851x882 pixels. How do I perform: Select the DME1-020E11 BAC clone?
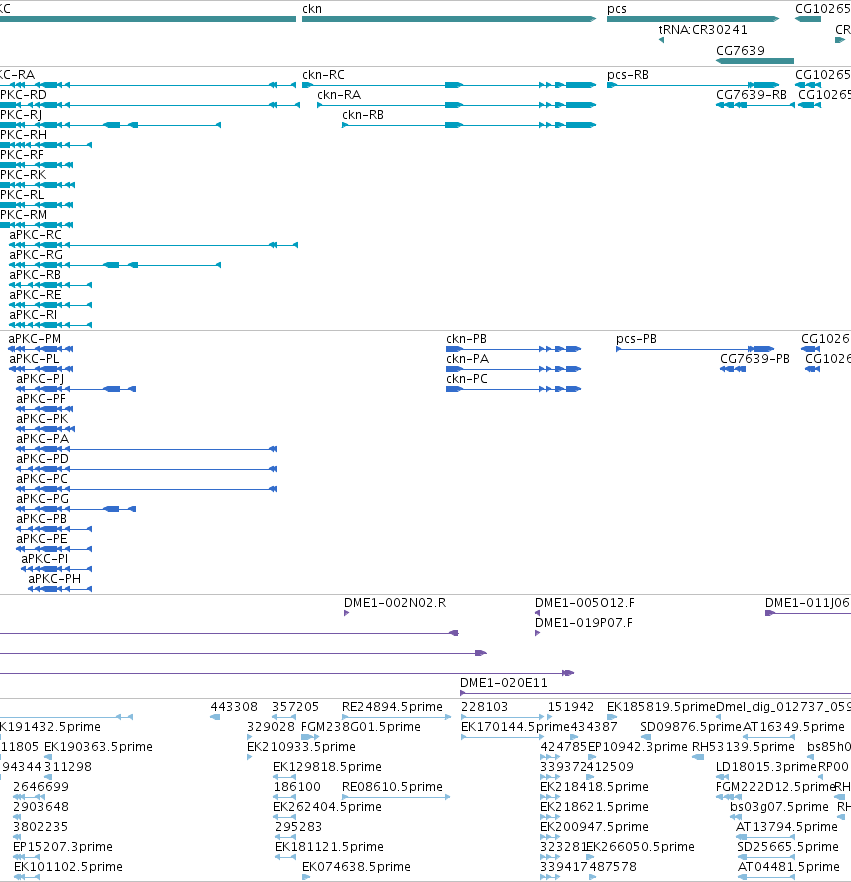(x=655, y=693)
